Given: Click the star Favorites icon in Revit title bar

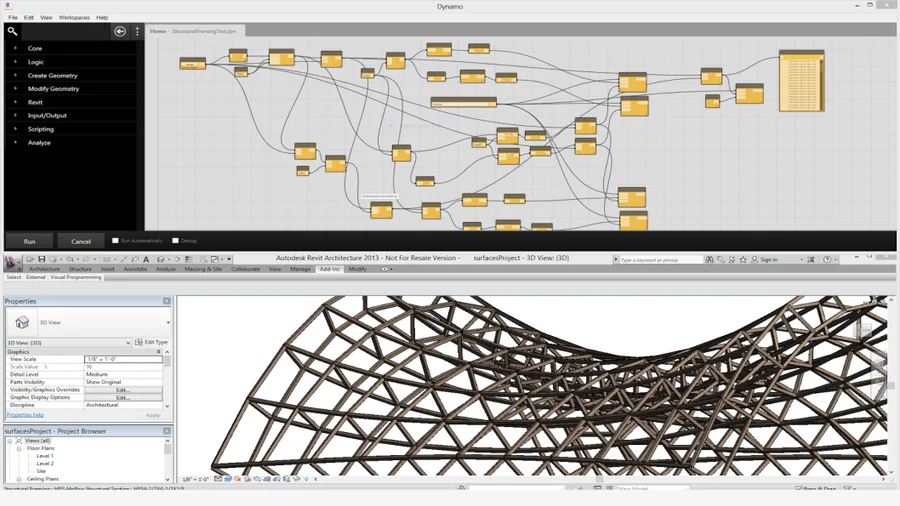Looking at the screenshot, I should pyautogui.click(x=743, y=260).
